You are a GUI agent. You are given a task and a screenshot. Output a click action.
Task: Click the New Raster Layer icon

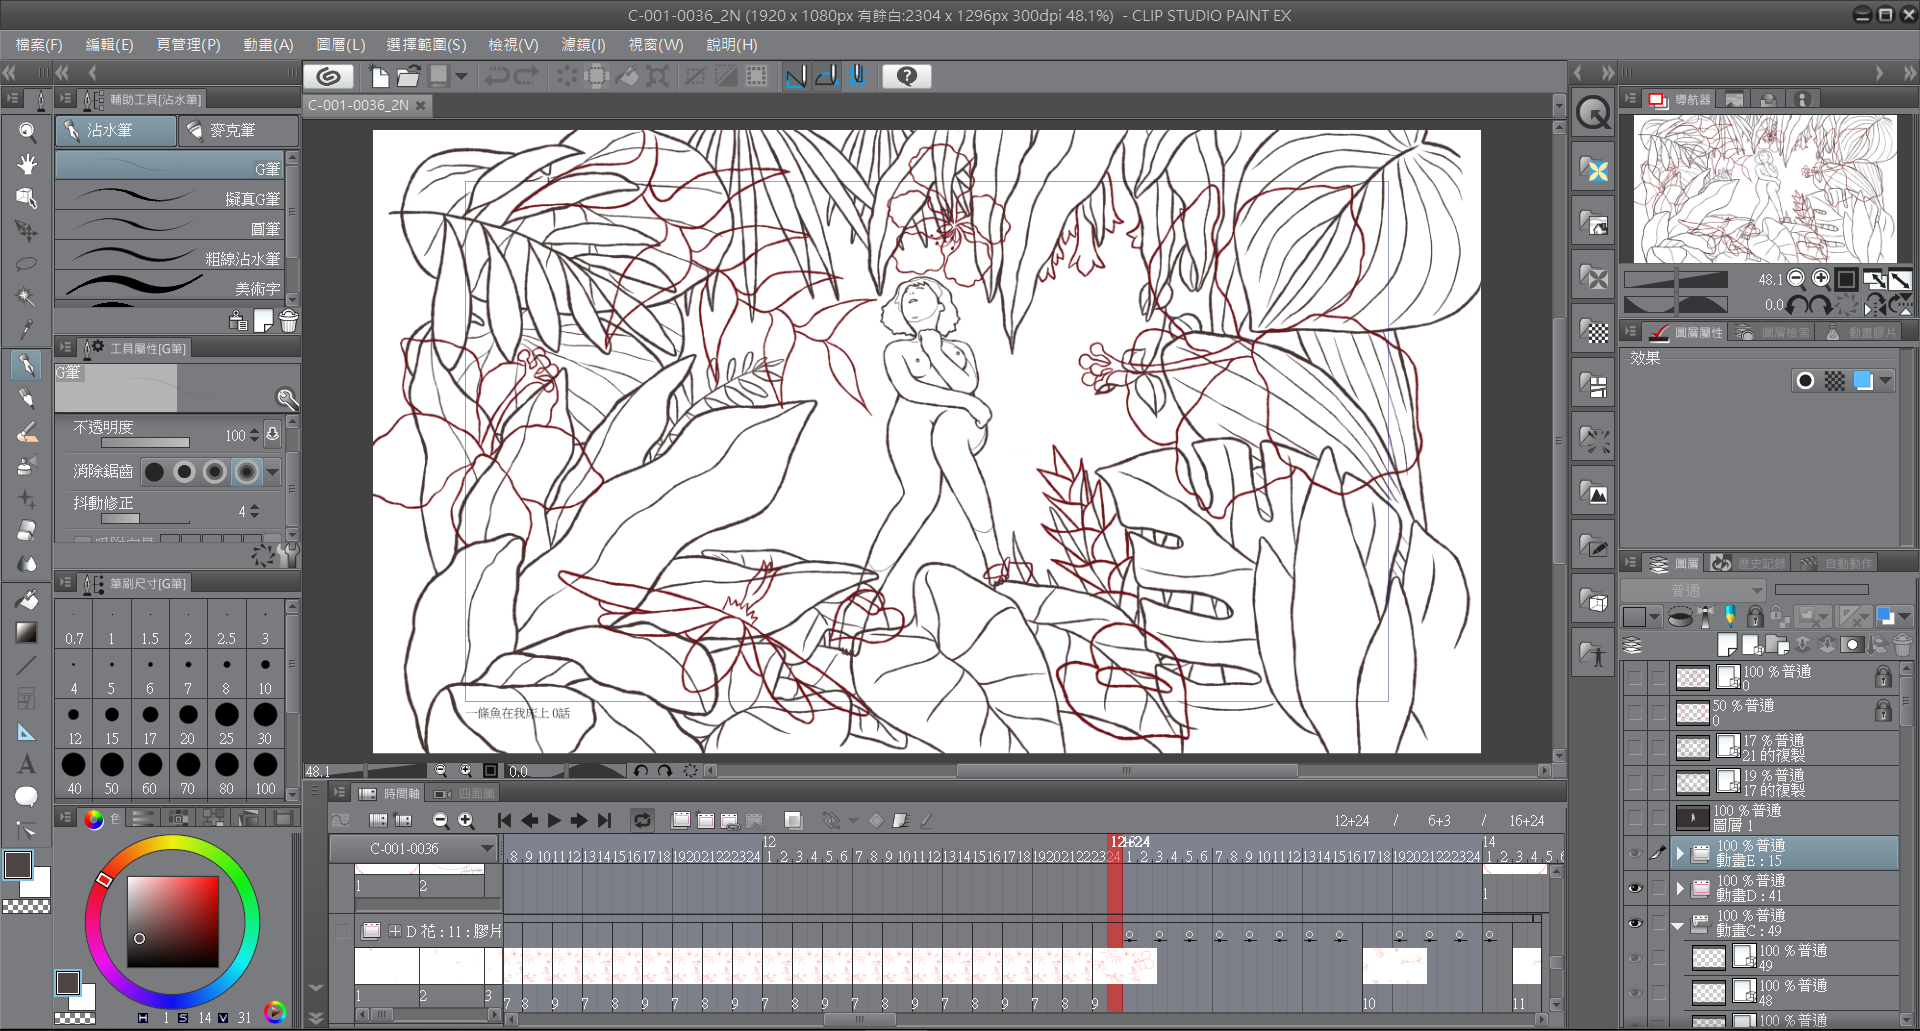[x=1727, y=645]
